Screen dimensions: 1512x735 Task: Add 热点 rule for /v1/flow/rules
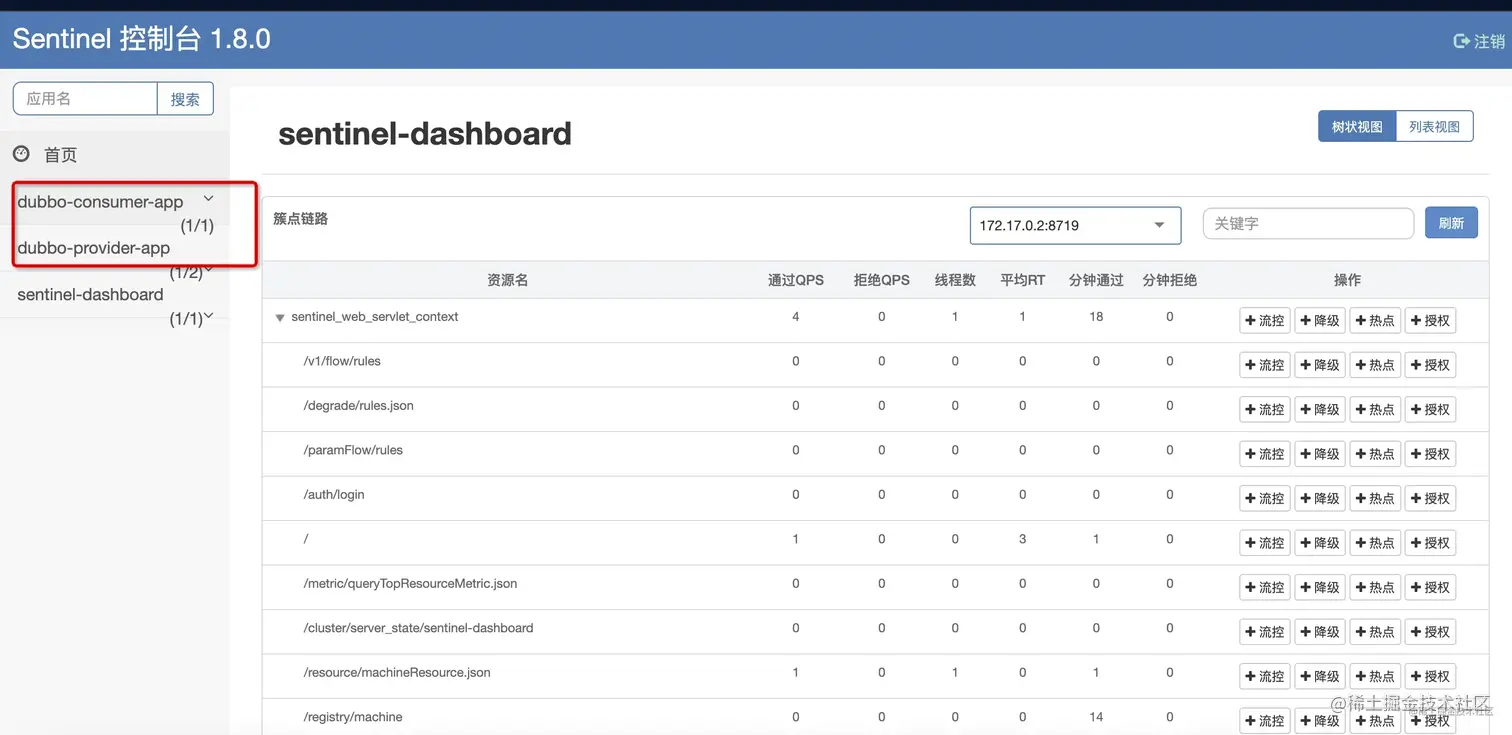(x=1375, y=365)
